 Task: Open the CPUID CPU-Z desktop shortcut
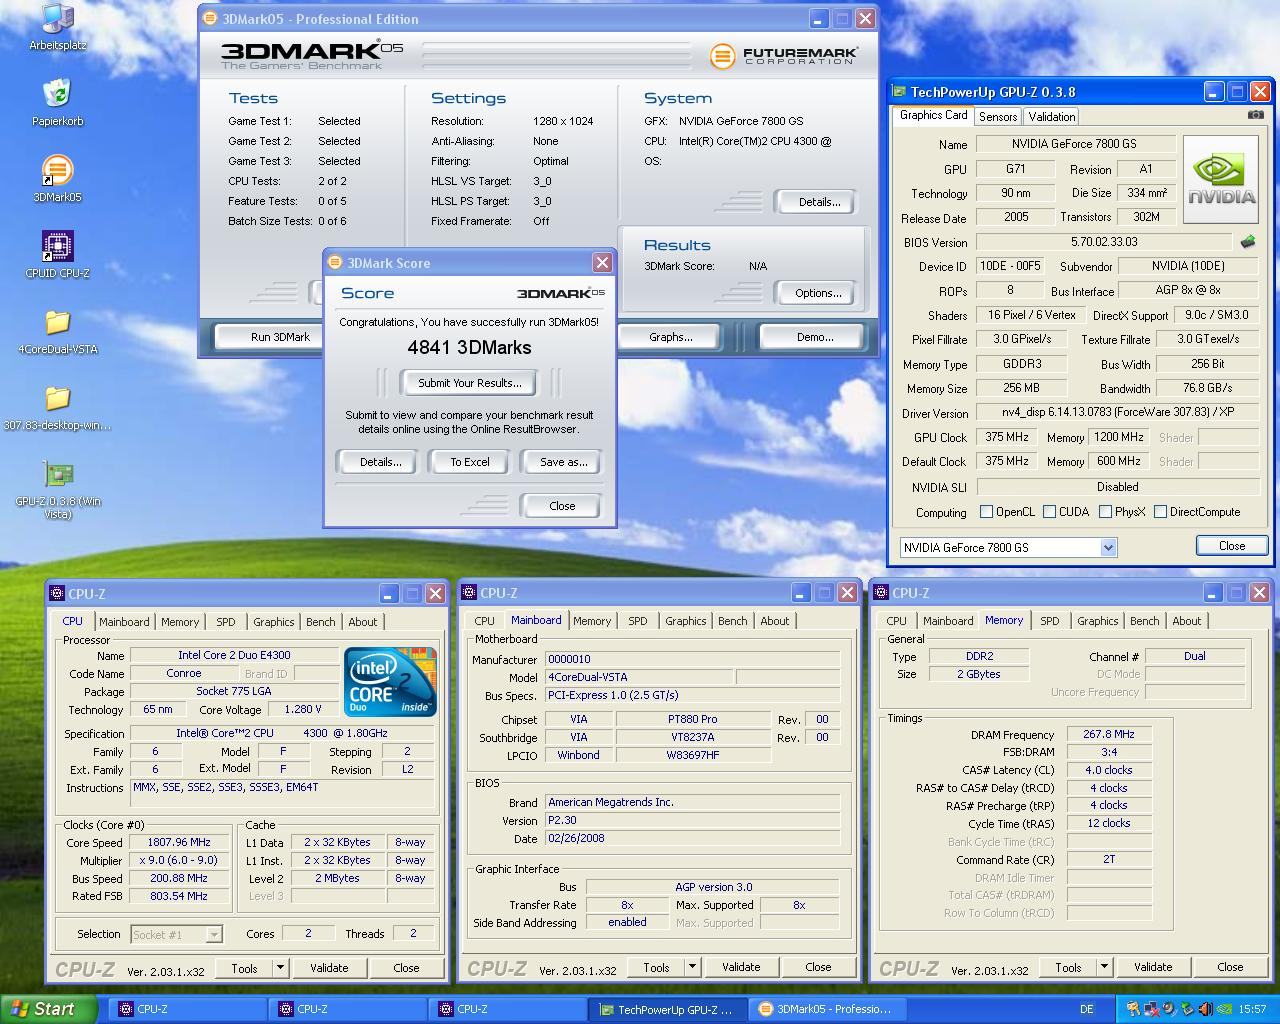tap(58, 247)
